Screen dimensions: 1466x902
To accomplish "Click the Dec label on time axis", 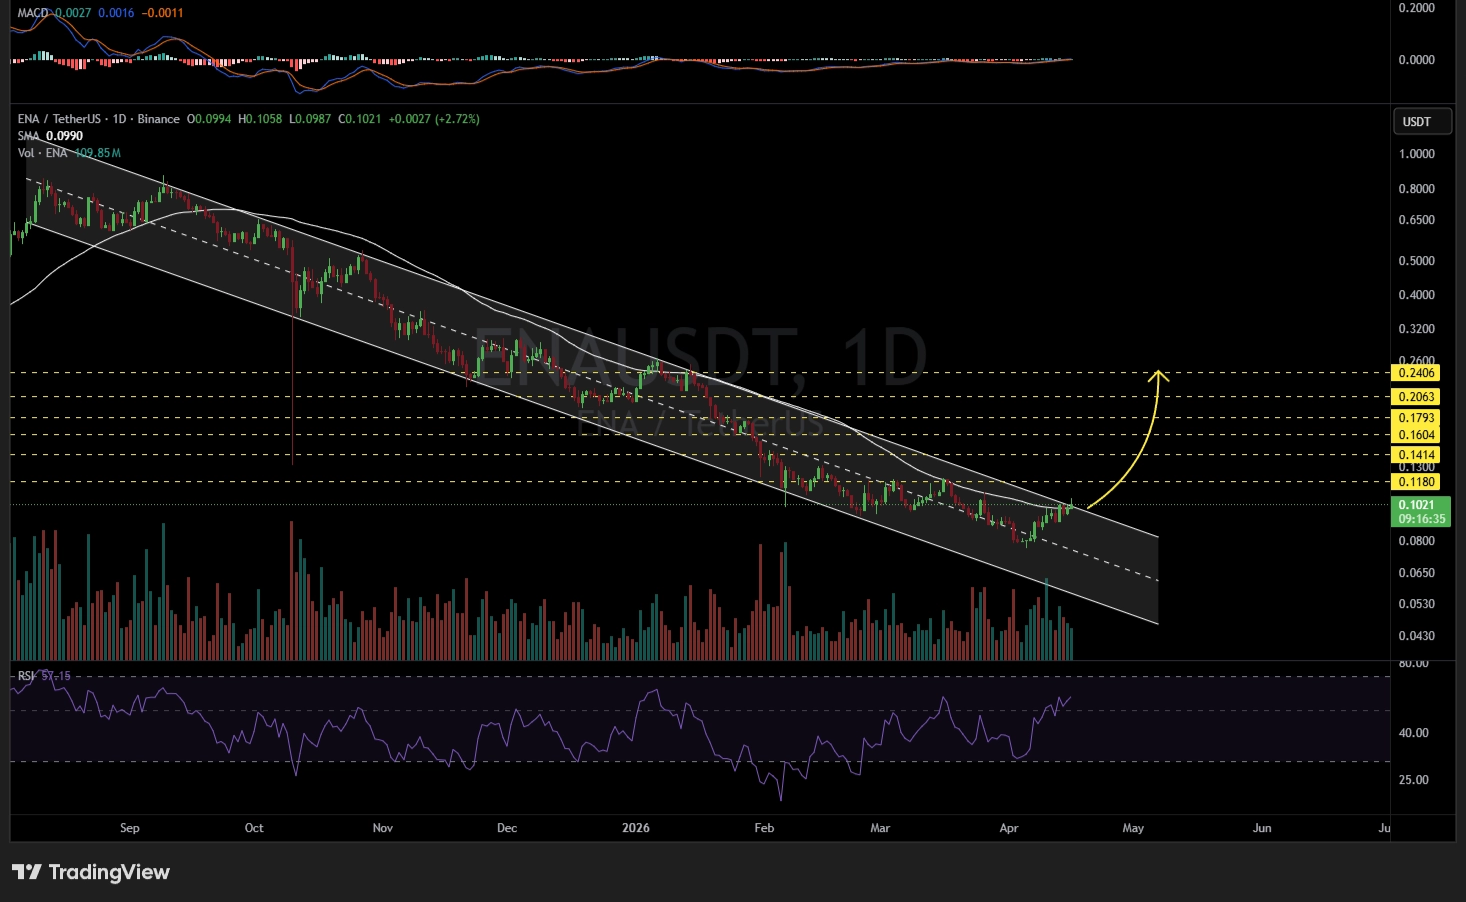I will click(507, 828).
